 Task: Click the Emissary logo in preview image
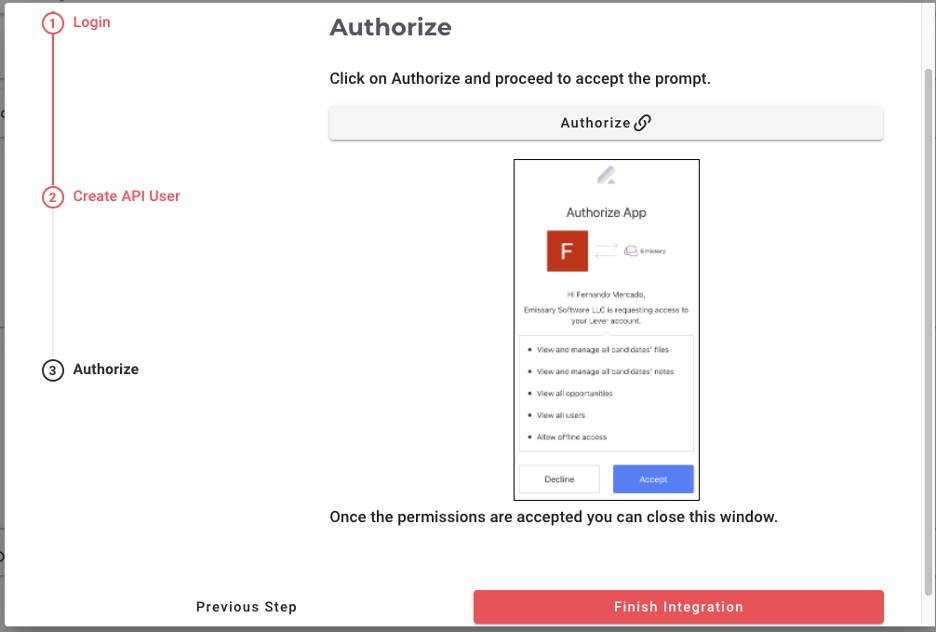[x=645, y=251]
